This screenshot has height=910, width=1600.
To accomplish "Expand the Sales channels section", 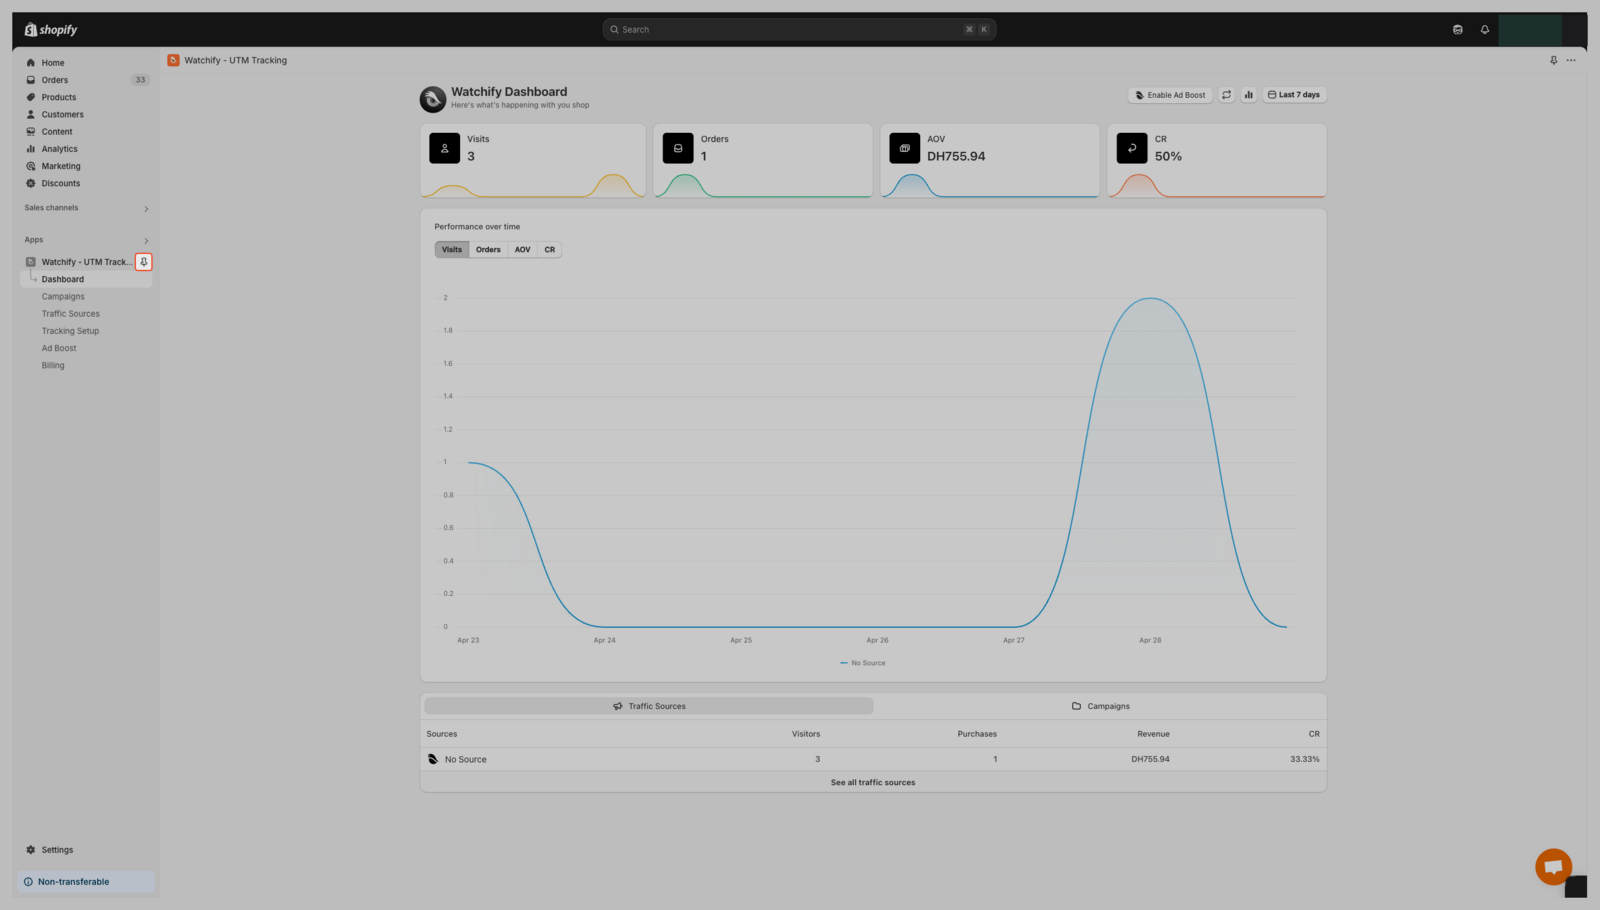I will (x=146, y=209).
